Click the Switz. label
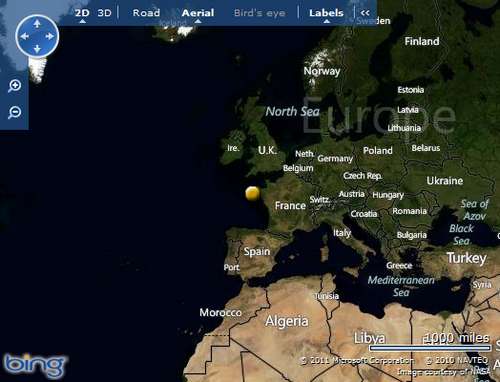 (x=320, y=199)
